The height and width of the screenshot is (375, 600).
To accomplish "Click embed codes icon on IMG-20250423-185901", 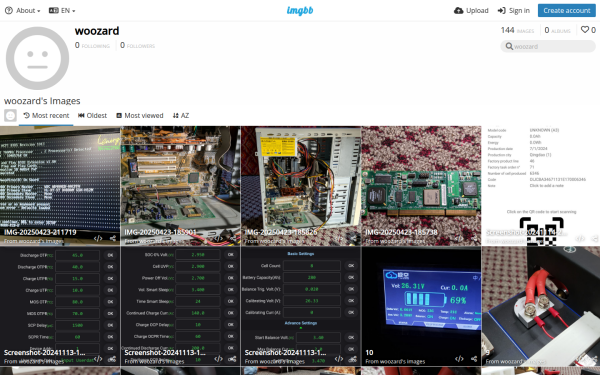I will (x=218, y=238).
